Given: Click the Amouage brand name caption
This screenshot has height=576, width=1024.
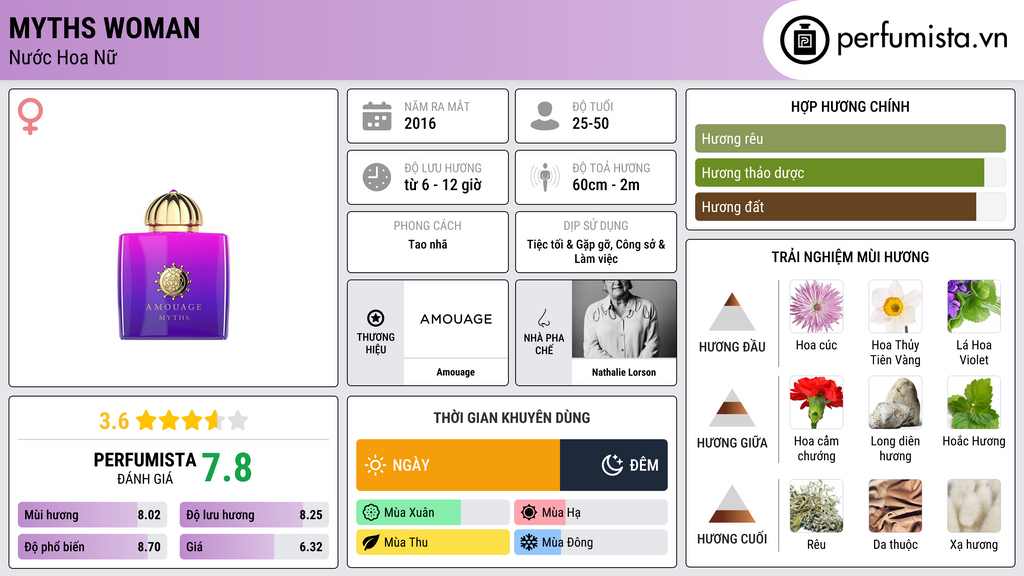Looking at the screenshot, I should click(456, 372).
